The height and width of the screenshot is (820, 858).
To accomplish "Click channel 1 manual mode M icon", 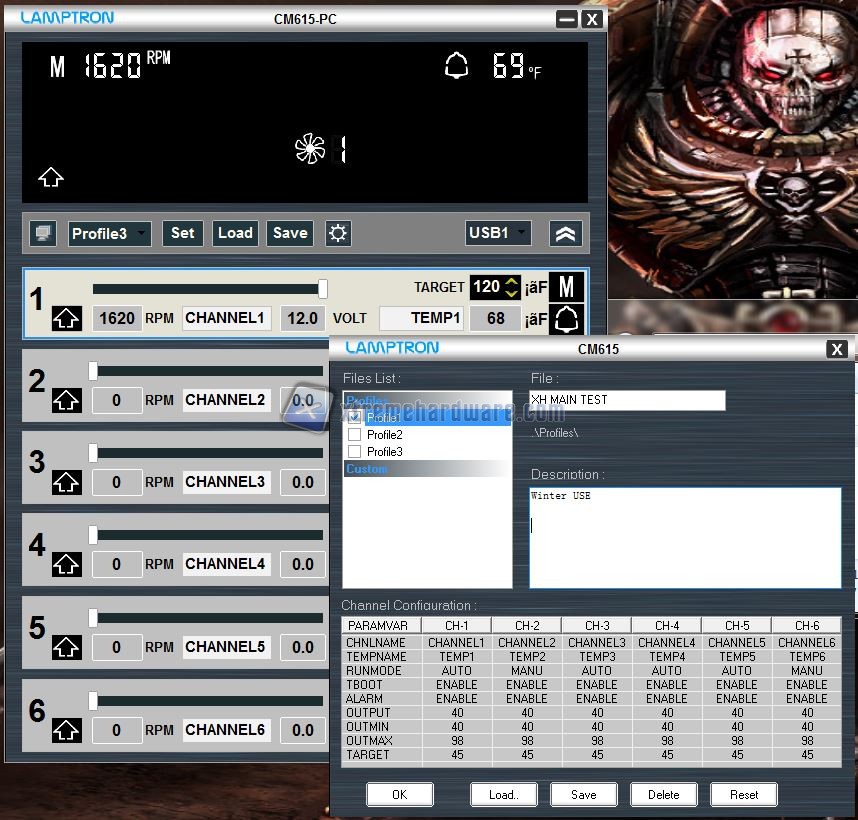I will click(566, 287).
